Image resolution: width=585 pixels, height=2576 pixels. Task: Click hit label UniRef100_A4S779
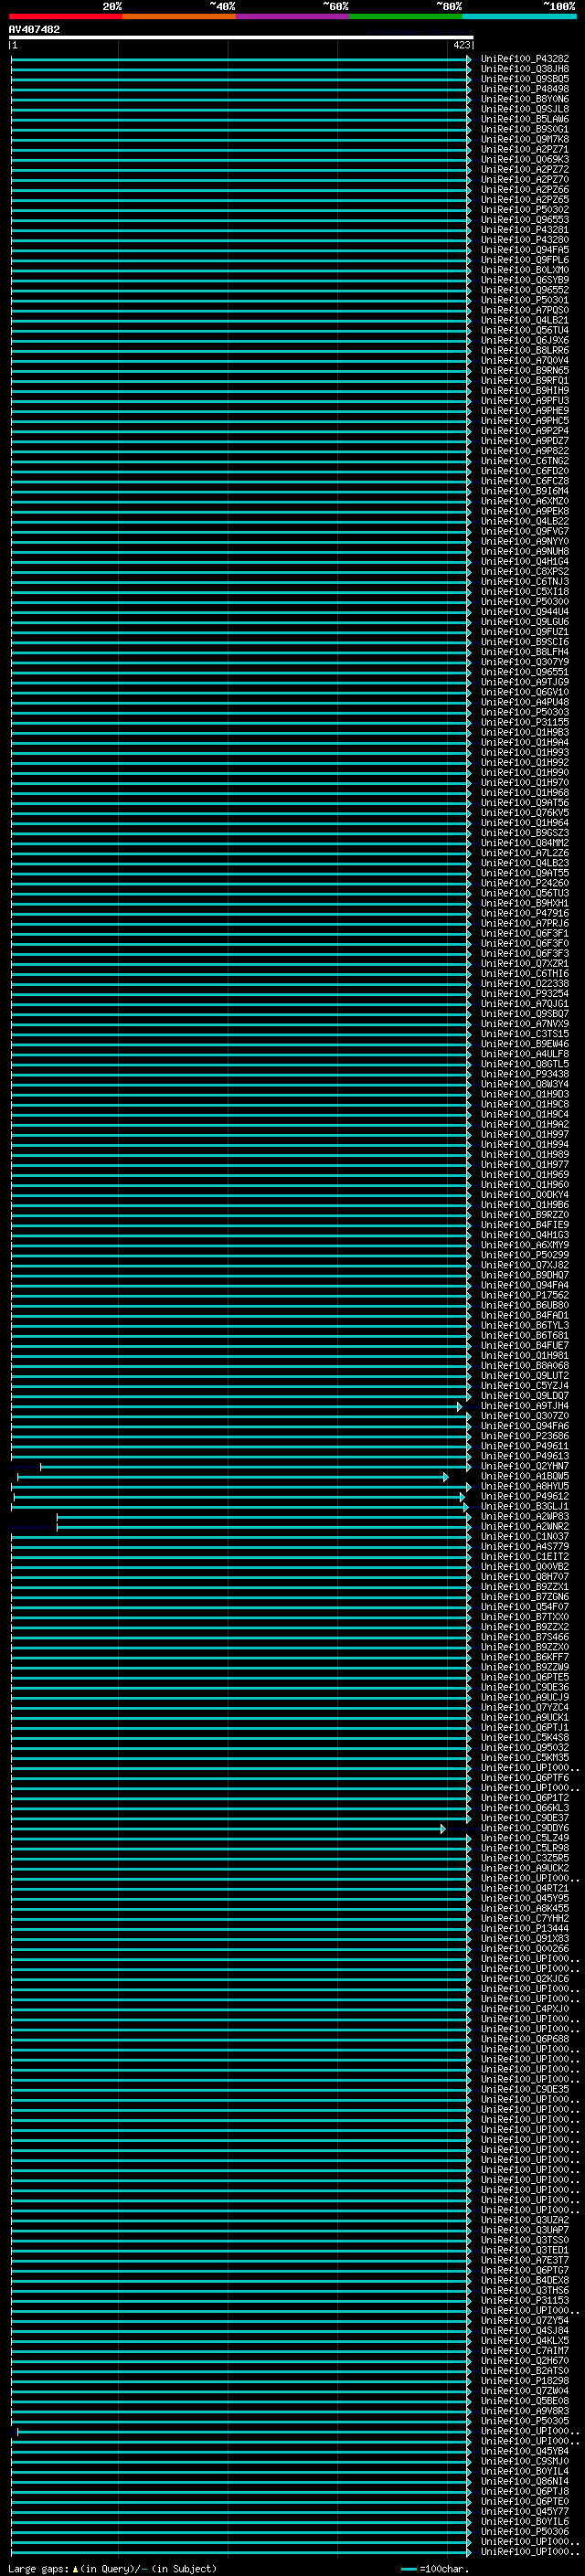(x=524, y=1547)
